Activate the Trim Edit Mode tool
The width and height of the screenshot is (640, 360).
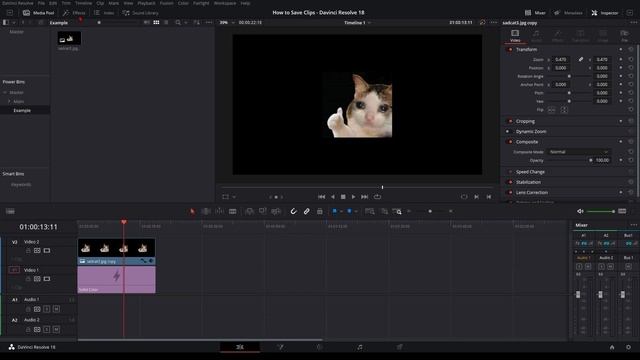click(x=206, y=211)
